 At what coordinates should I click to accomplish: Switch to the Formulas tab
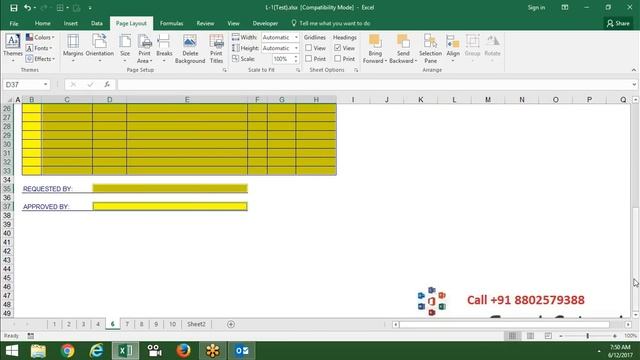[171, 23]
